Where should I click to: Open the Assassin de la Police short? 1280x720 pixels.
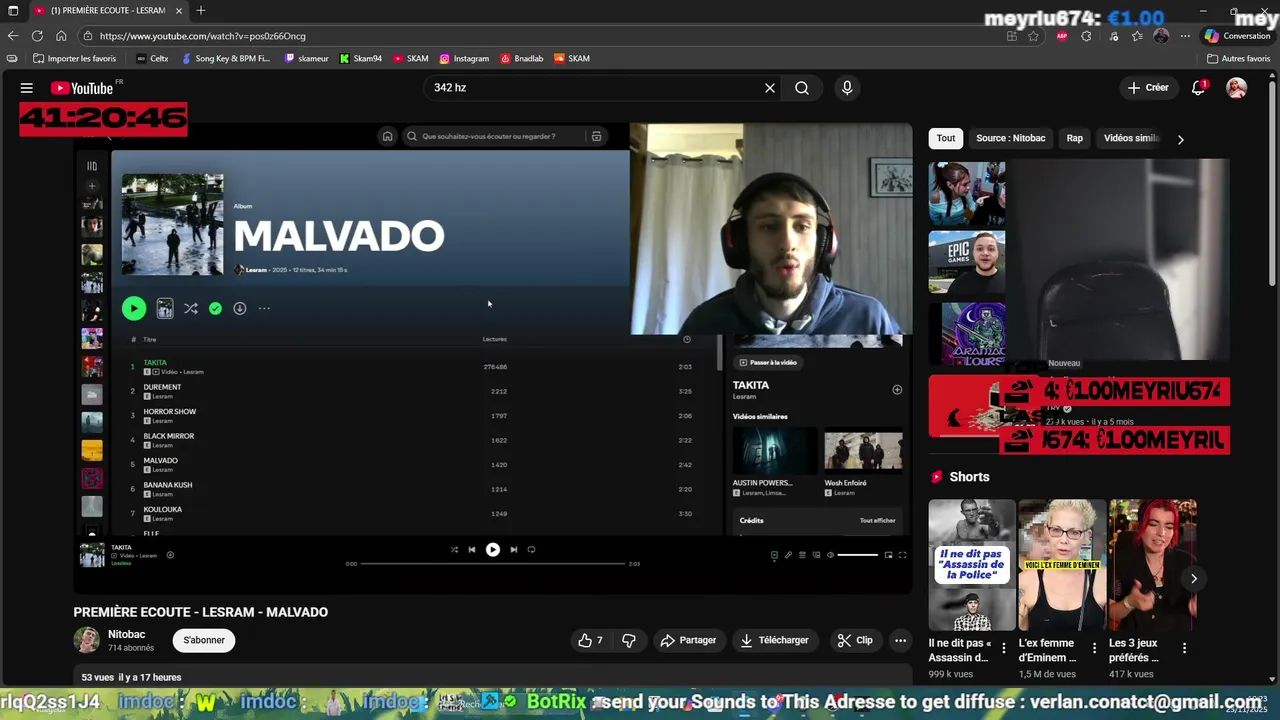pos(971,564)
